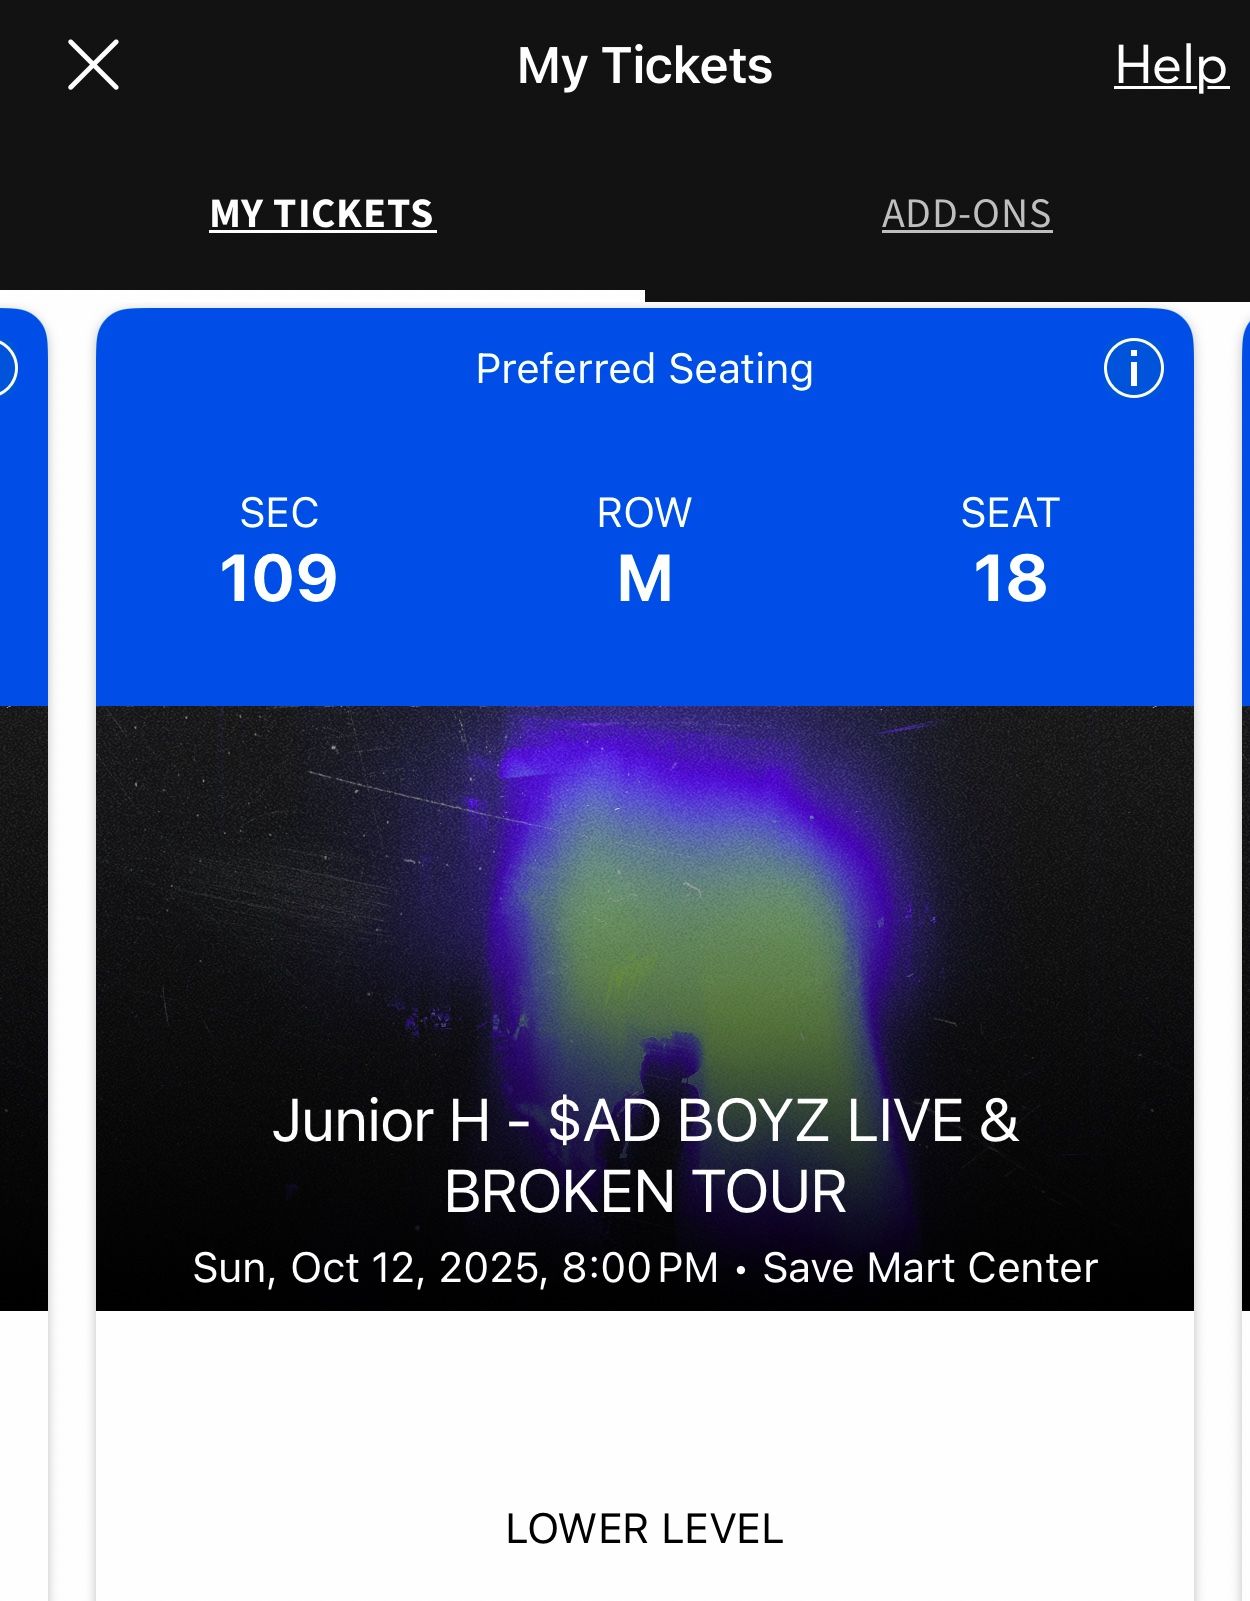The image size is (1250, 1601).
Task: Open the Help link
Action: point(1170,66)
